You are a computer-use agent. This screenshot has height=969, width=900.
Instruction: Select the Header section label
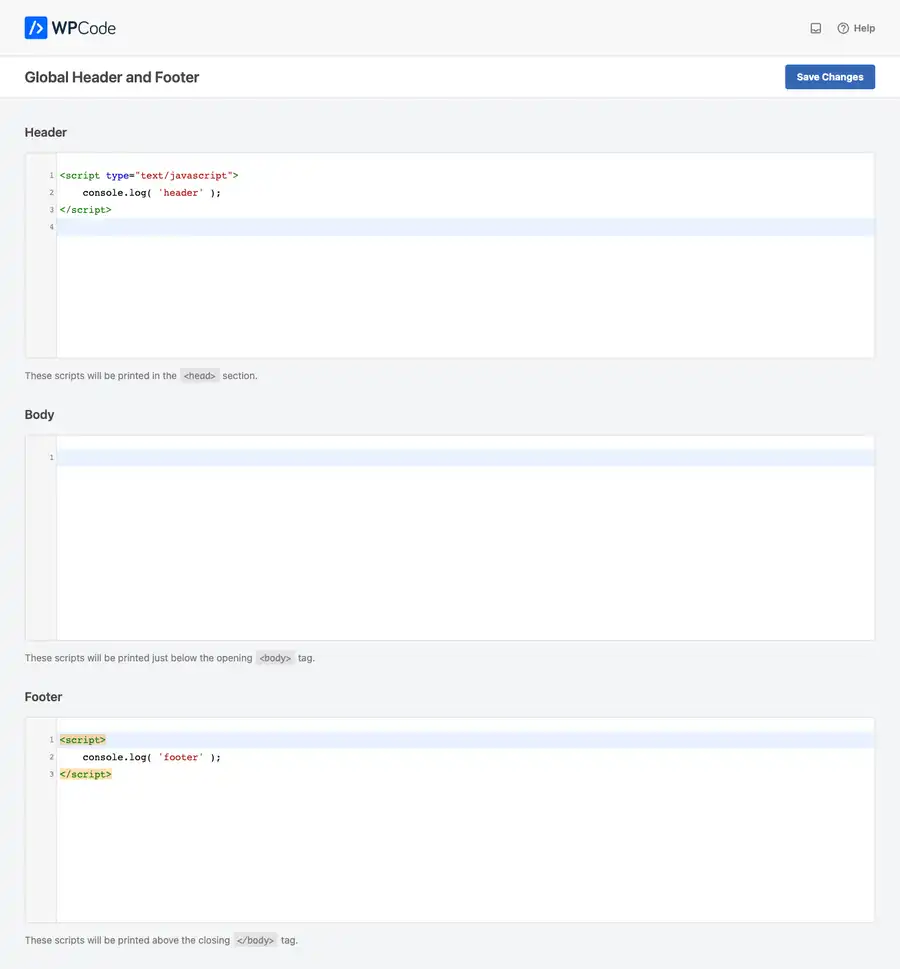tap(45, 132)
